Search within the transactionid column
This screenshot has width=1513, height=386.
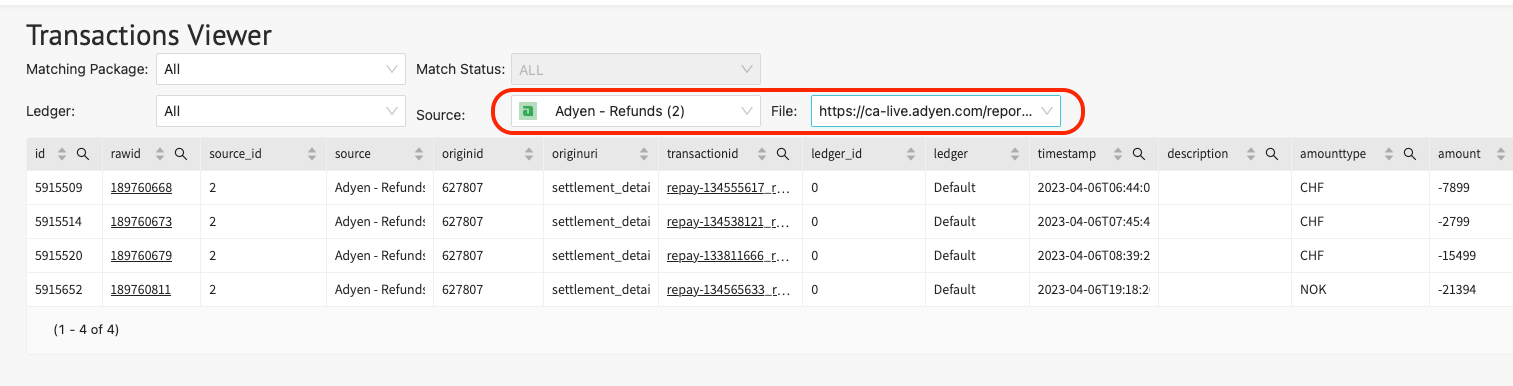coord(782,154)
